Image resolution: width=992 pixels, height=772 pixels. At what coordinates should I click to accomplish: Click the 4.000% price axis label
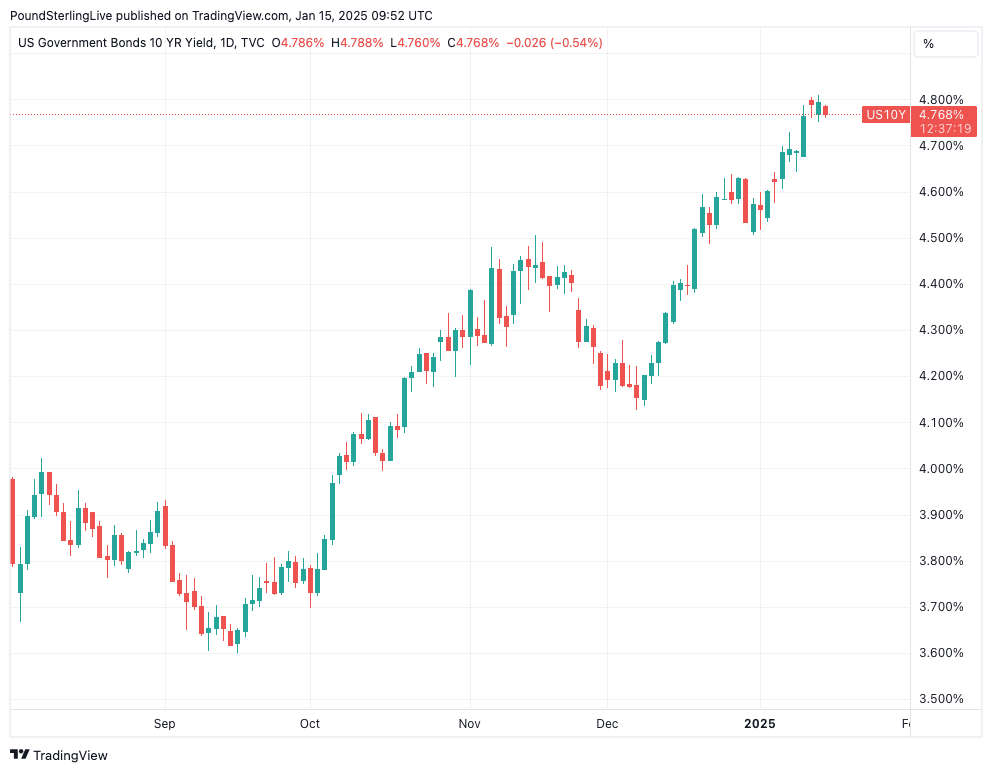941,469
